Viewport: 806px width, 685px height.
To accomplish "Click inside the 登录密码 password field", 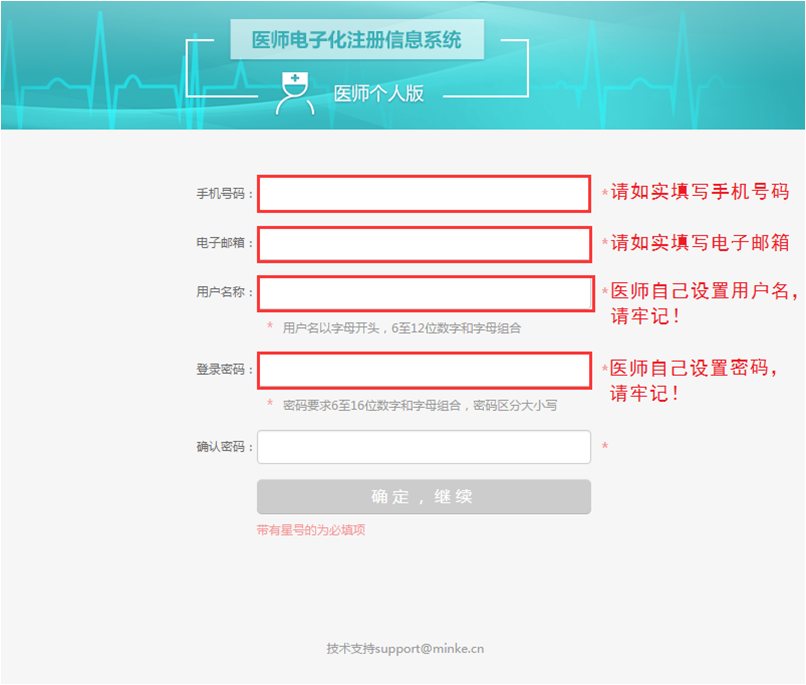I will point(423,370).
